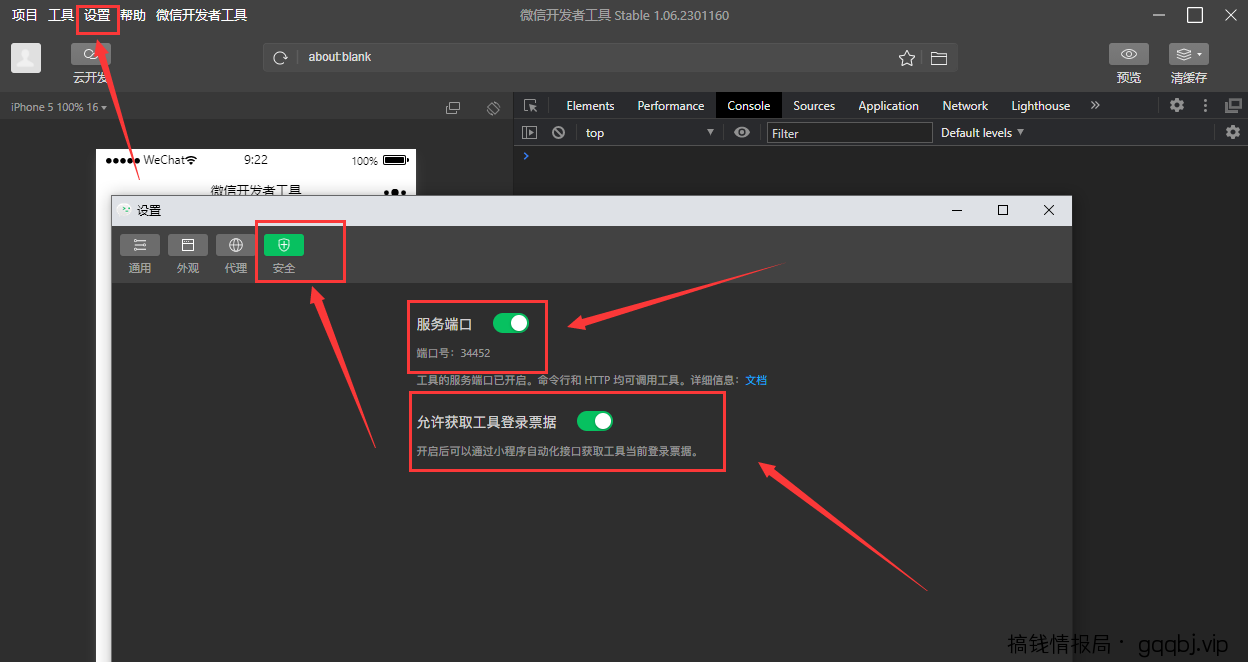
Task: Bookmark about:blank with the star icon
Action: click(x=906, y=58)
